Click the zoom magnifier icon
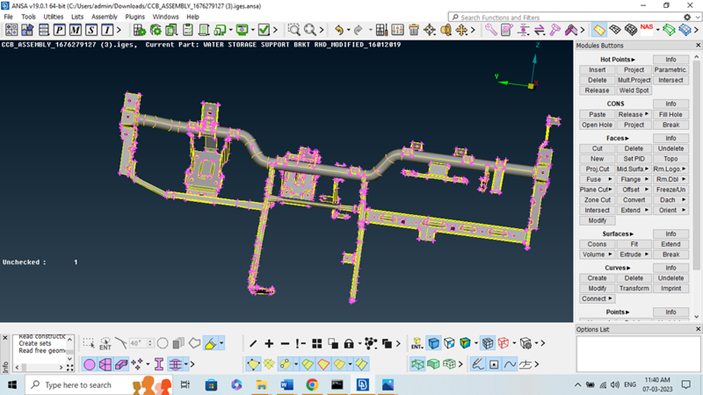 point(310,30)
